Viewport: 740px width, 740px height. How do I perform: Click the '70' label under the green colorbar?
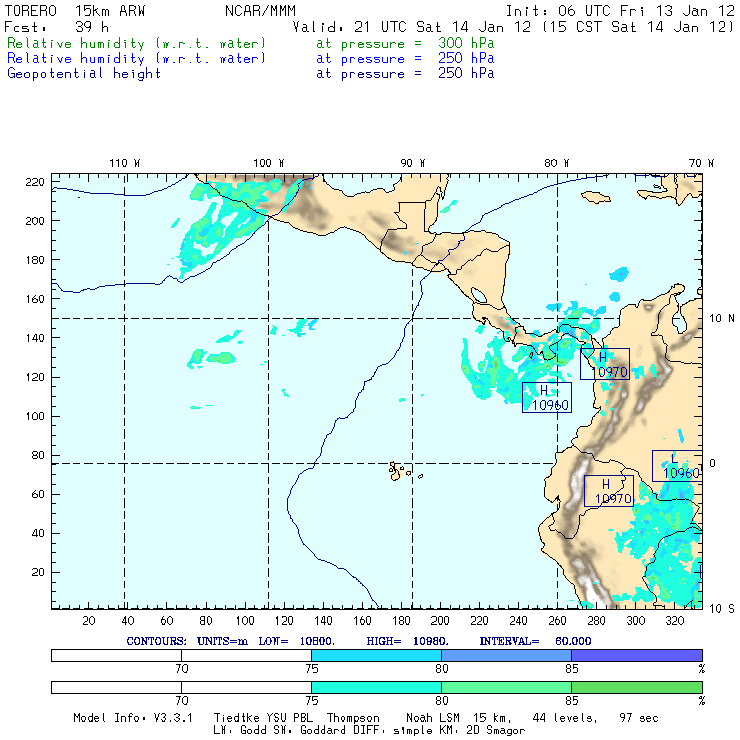pyautogui.click(x=182, y=701)
